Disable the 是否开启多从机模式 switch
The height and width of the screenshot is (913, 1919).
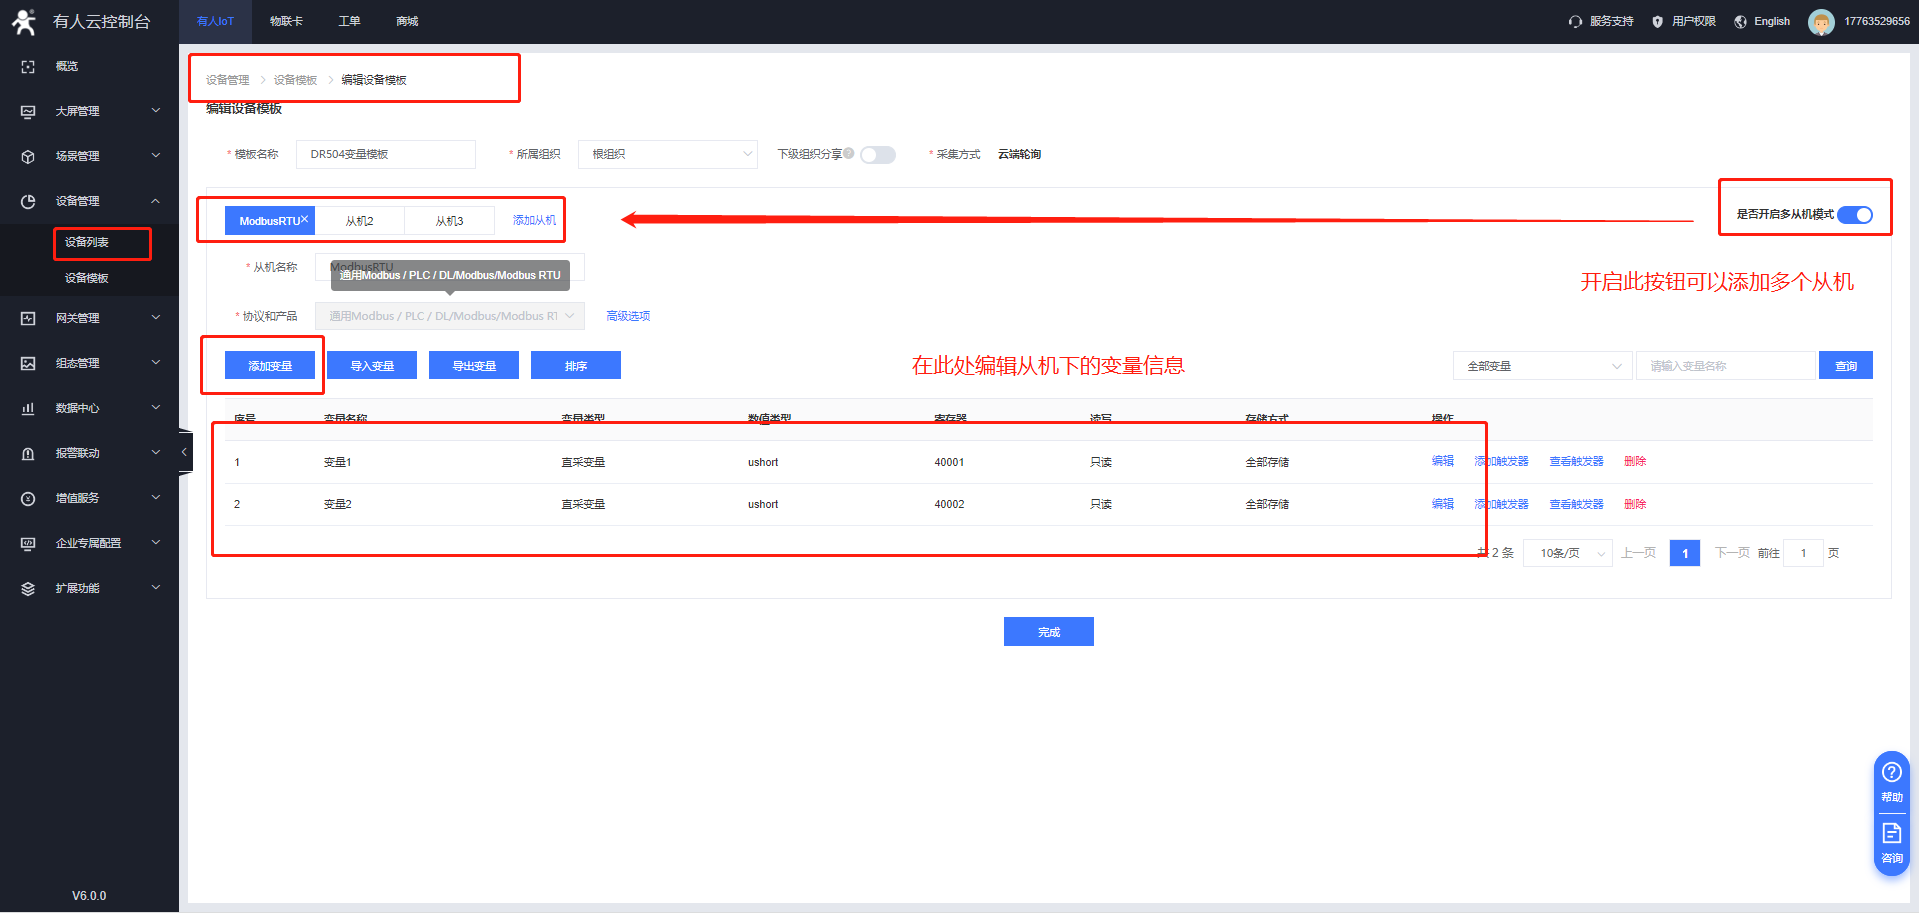point(1855,215)
